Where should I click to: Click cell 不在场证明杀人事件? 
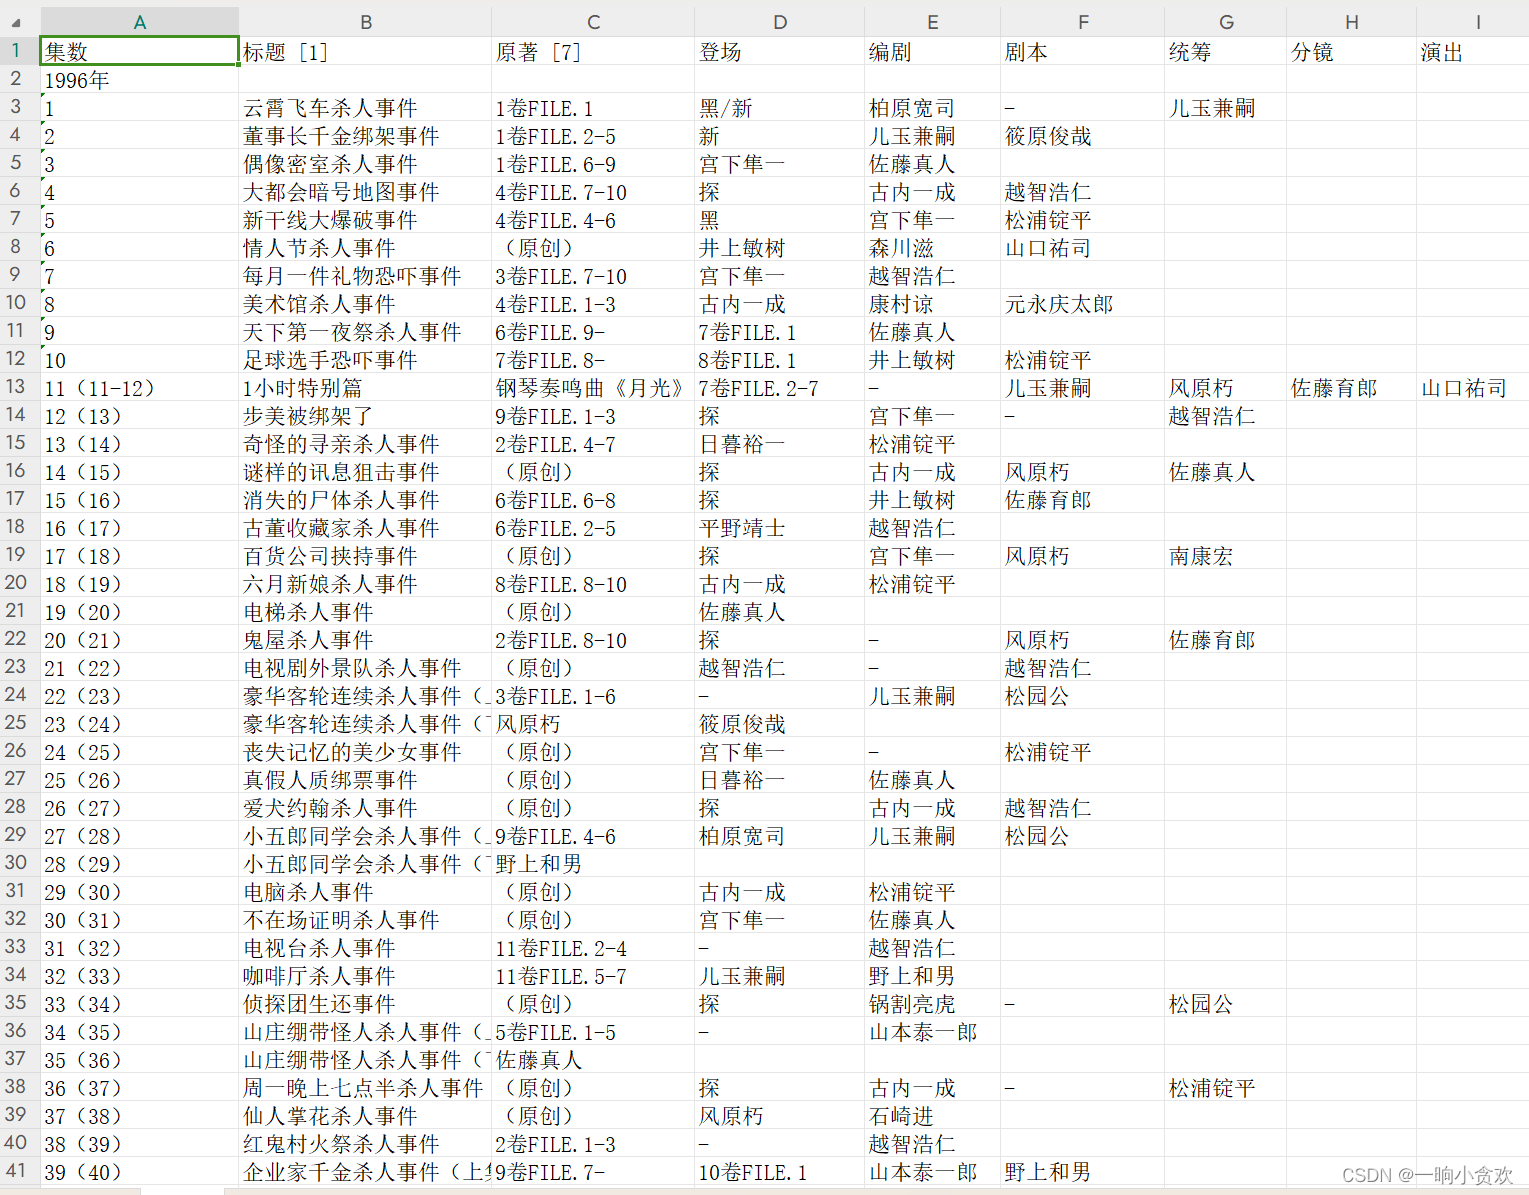coord(366,920)
